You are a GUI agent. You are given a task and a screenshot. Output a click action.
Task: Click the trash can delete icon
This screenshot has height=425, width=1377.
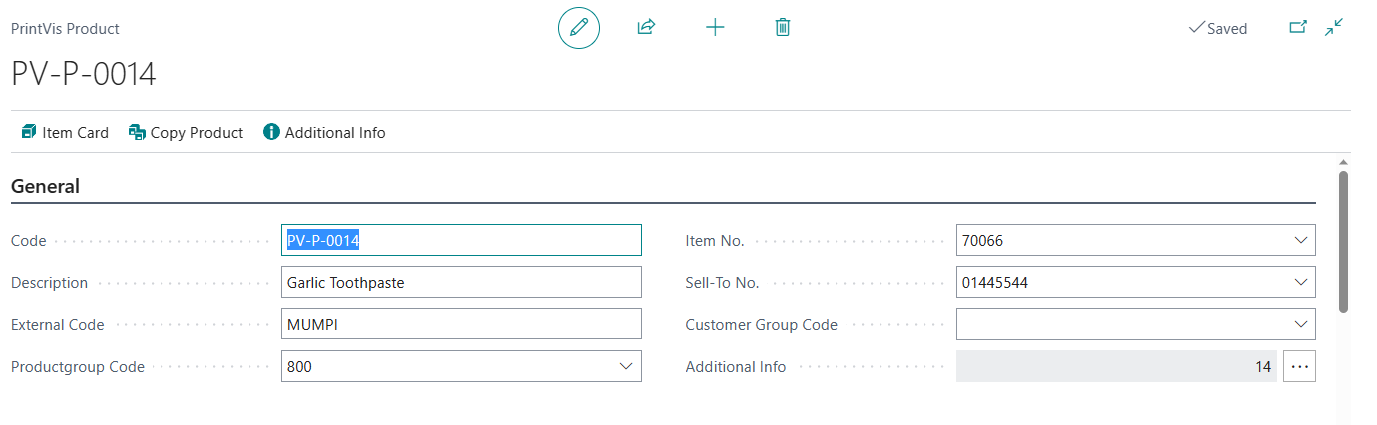tap(783, 28)
